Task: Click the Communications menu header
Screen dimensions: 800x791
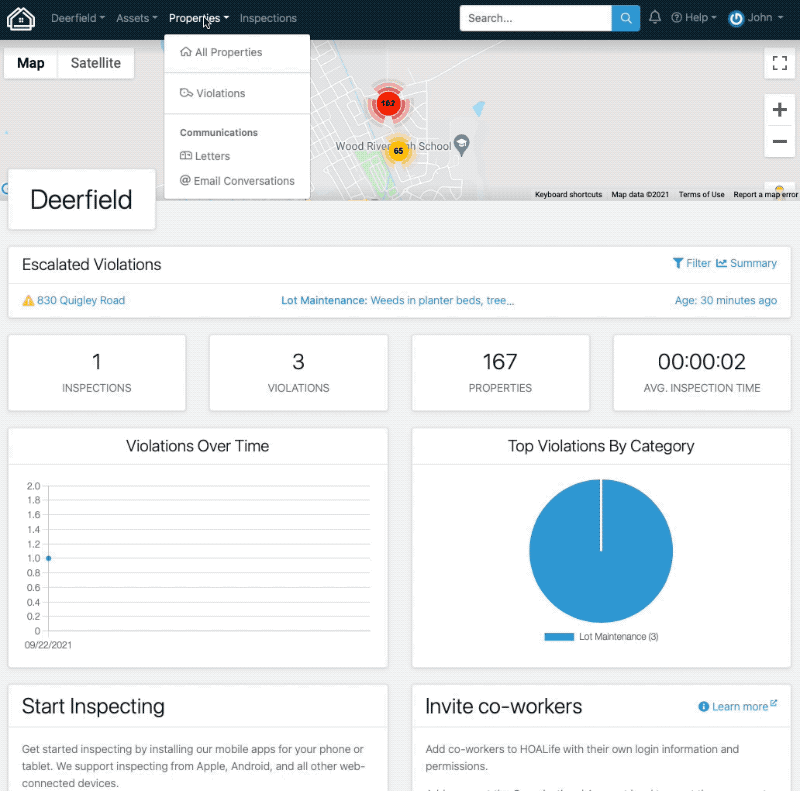Action: click(219, 133)
